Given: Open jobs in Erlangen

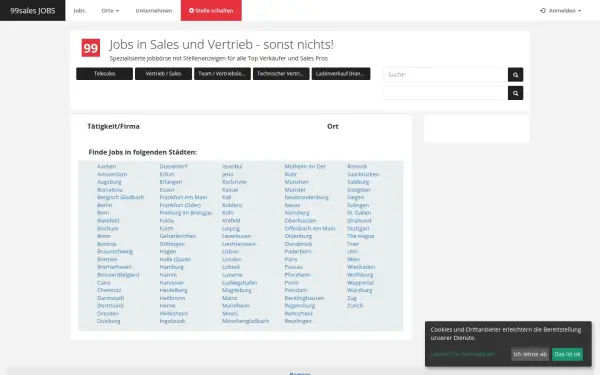Looking at the screenshot, I should coord(171,182).
